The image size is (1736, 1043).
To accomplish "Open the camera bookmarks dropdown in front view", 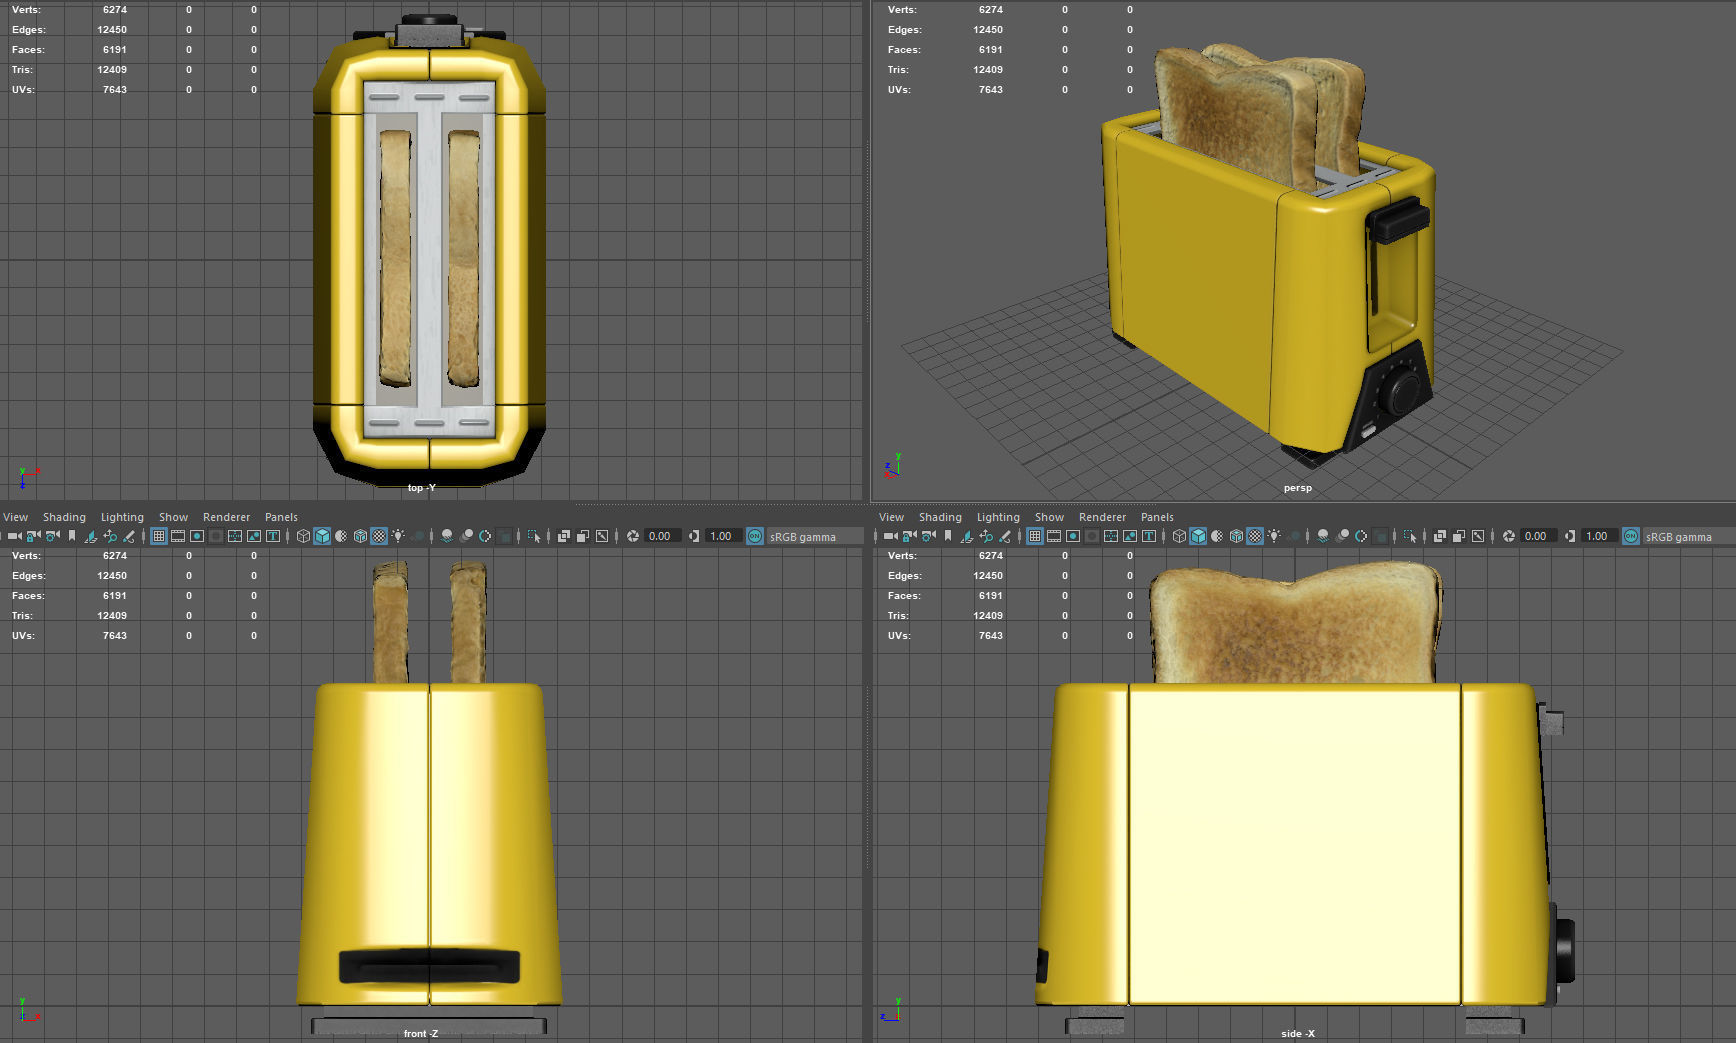I will pyautogui.click(x=70, y=537).
